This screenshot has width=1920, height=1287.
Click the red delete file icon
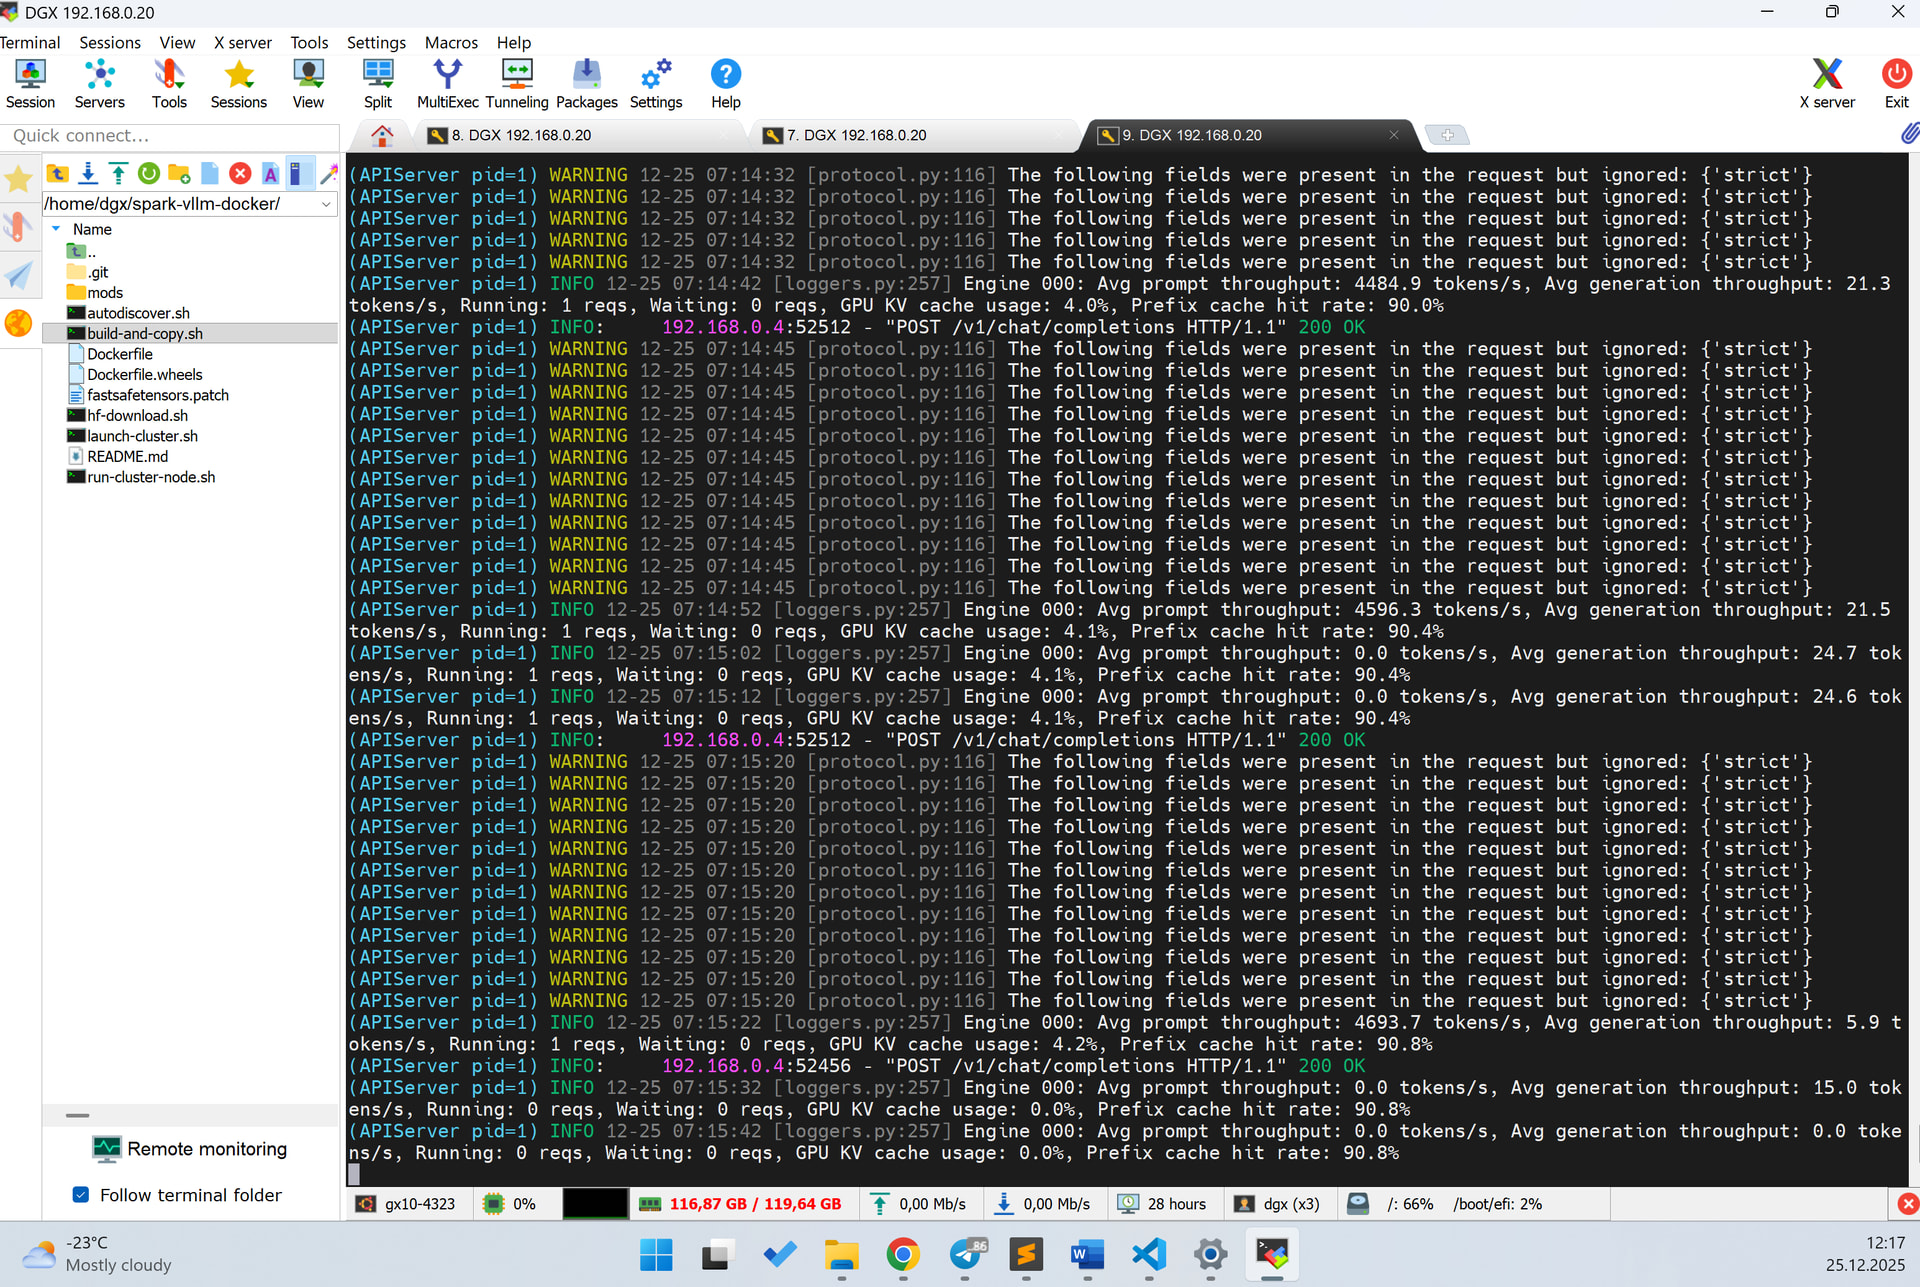(x=240, y=174)
